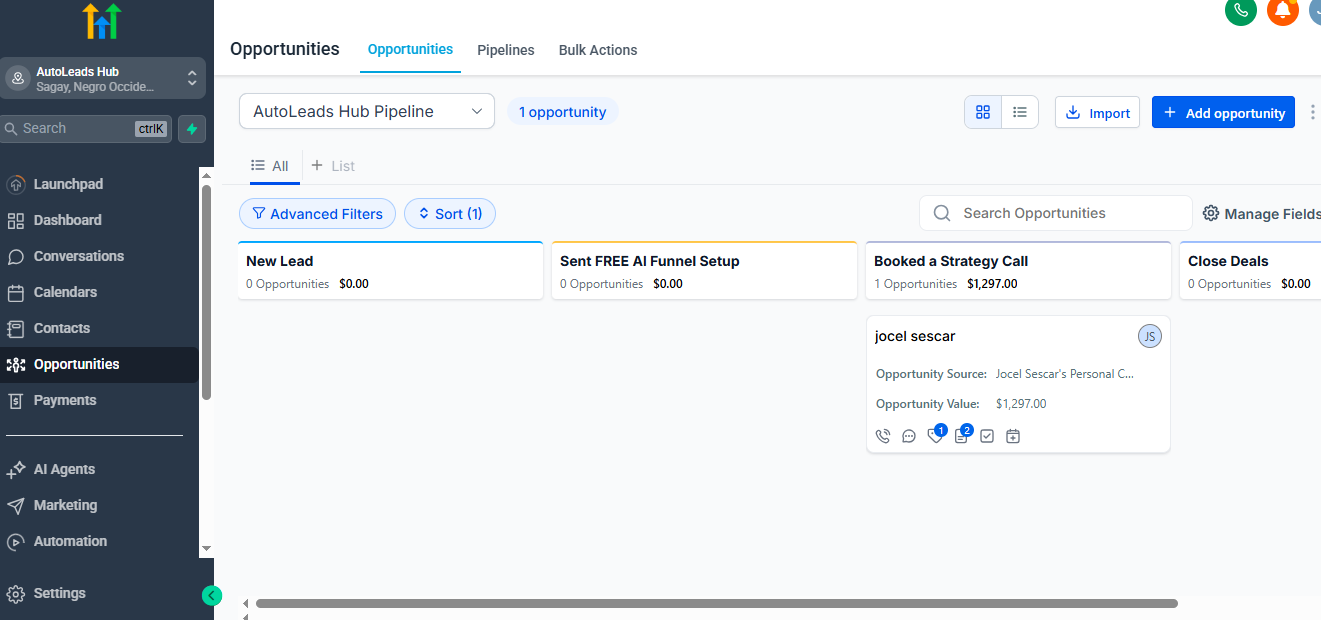
Task: Toggle Advanced Filters panel
Action: [317, 213]
